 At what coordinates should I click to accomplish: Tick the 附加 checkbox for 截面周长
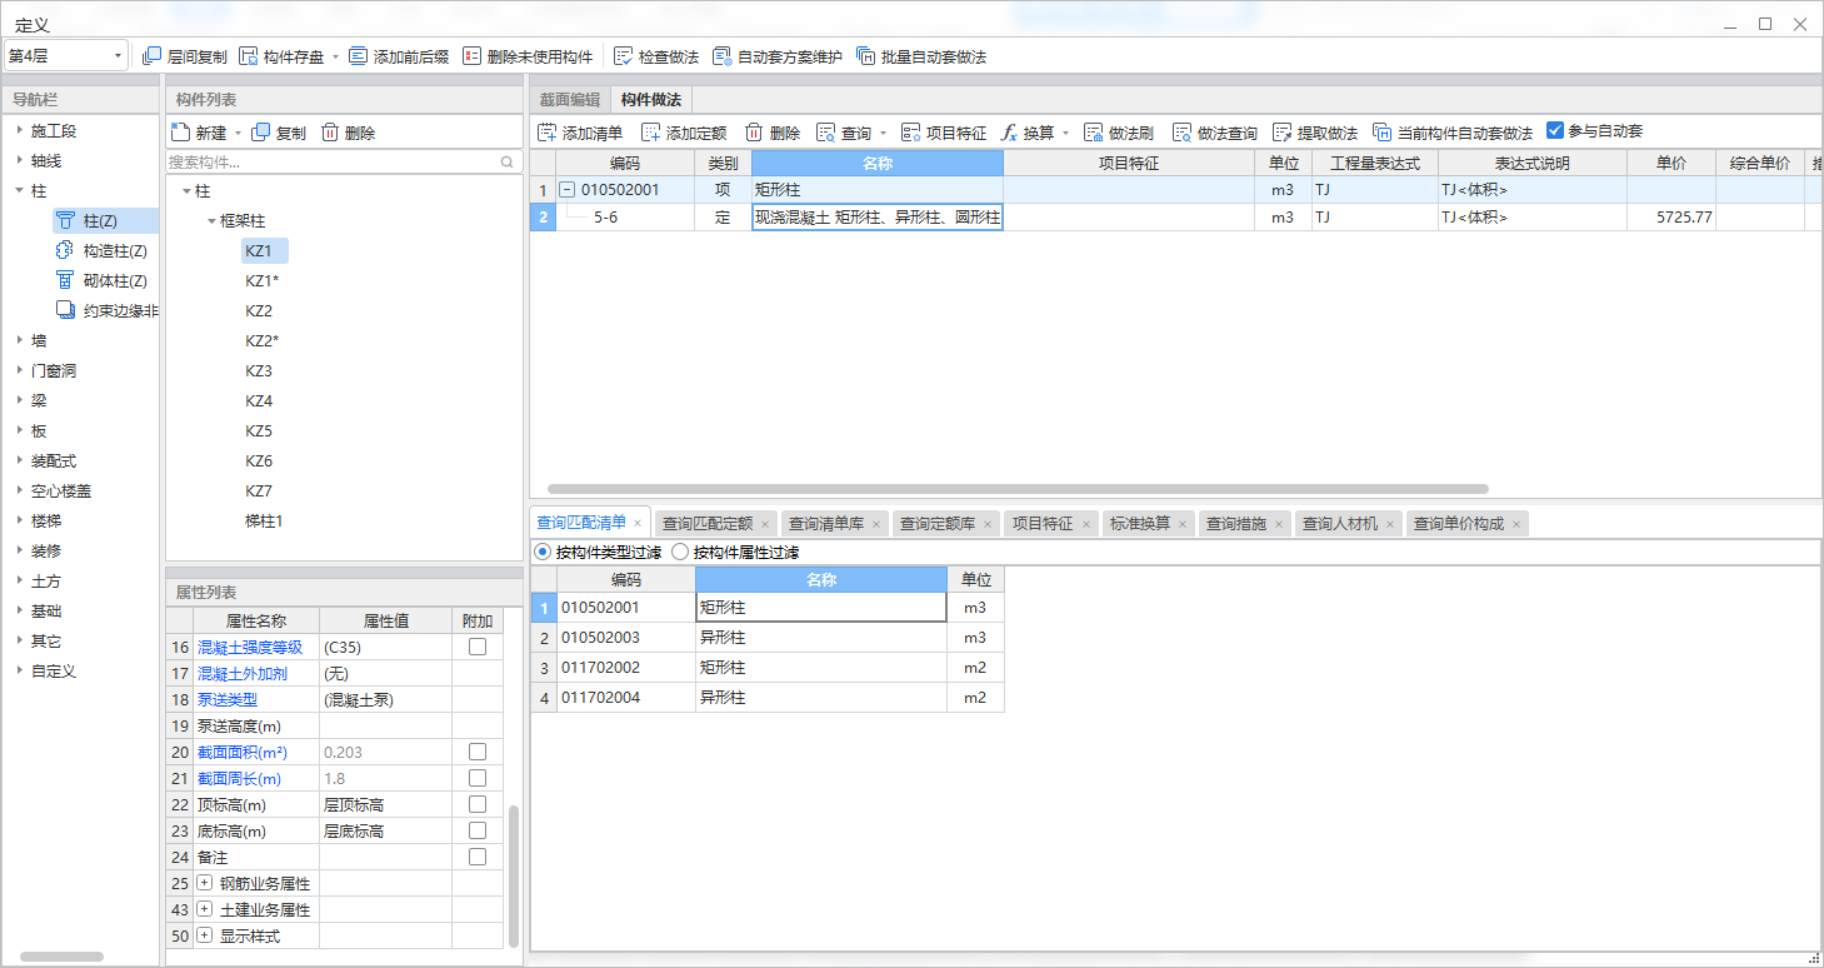(x=477, y=778)
